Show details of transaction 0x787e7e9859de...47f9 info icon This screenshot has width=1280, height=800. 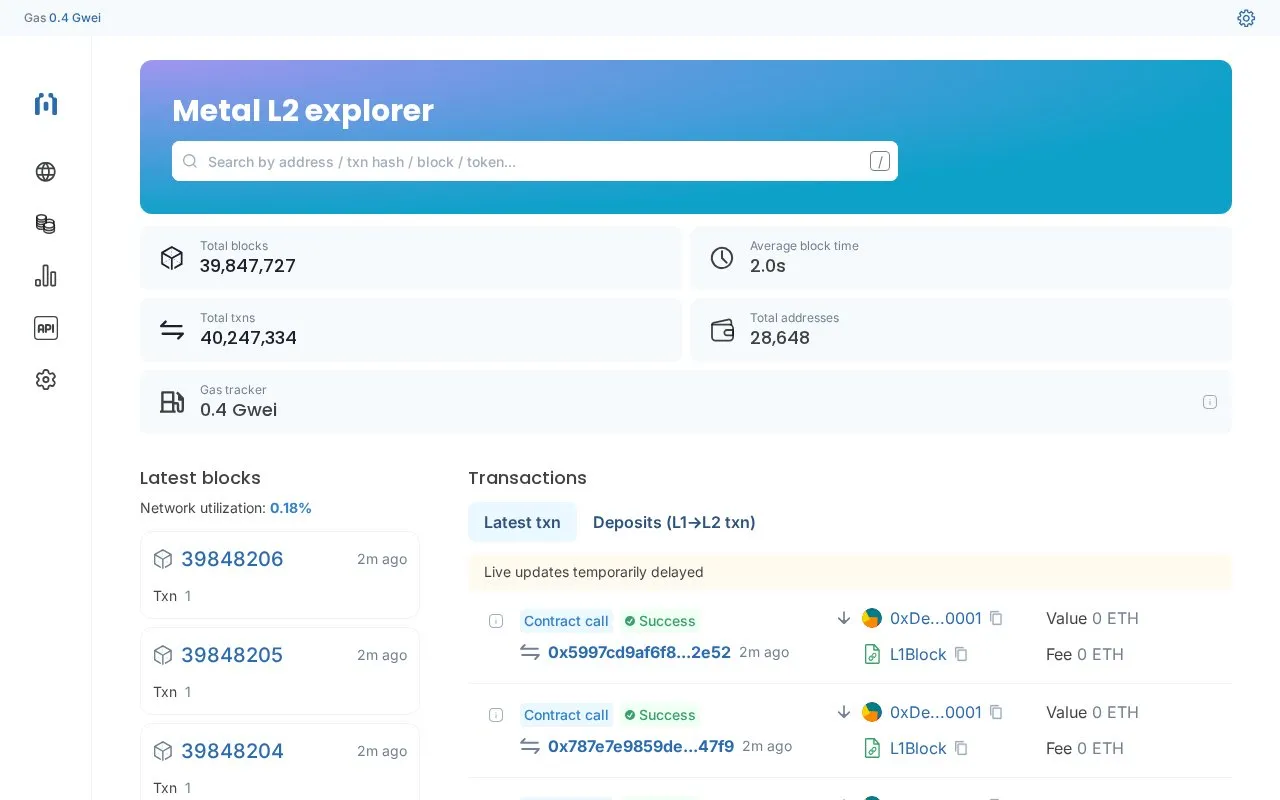[495, 715]
